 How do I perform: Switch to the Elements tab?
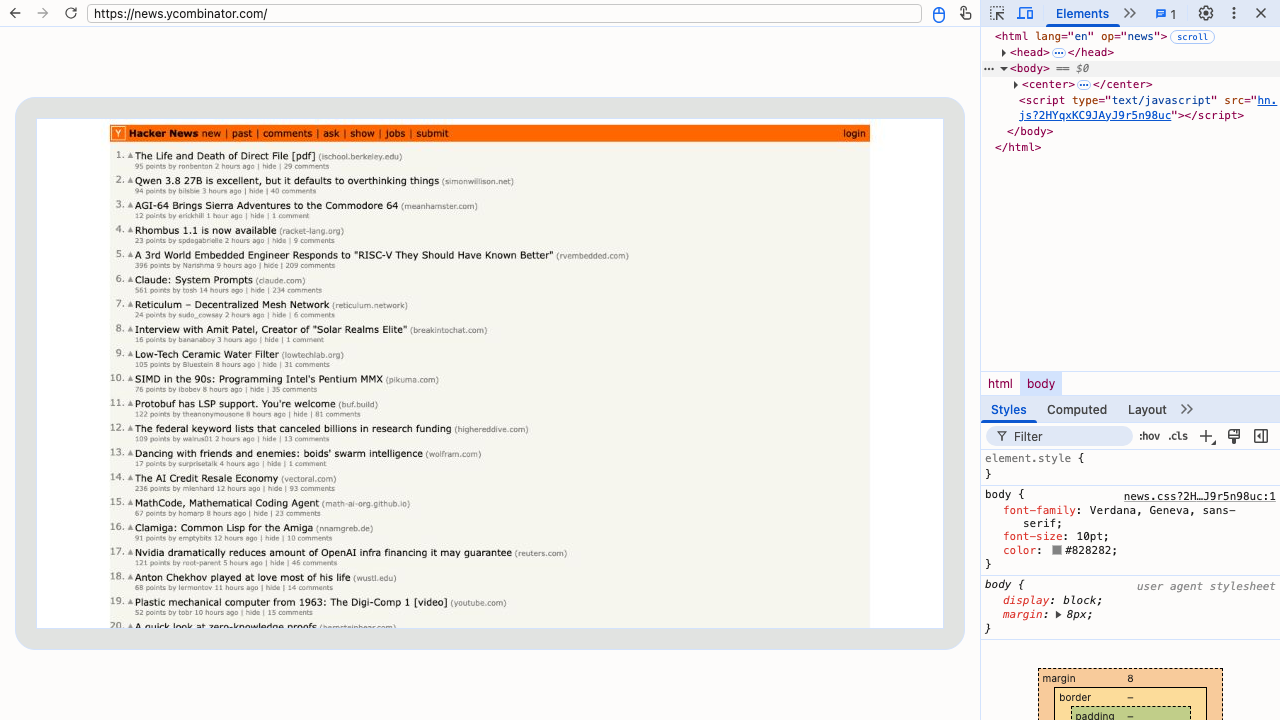click(1082, 14)
